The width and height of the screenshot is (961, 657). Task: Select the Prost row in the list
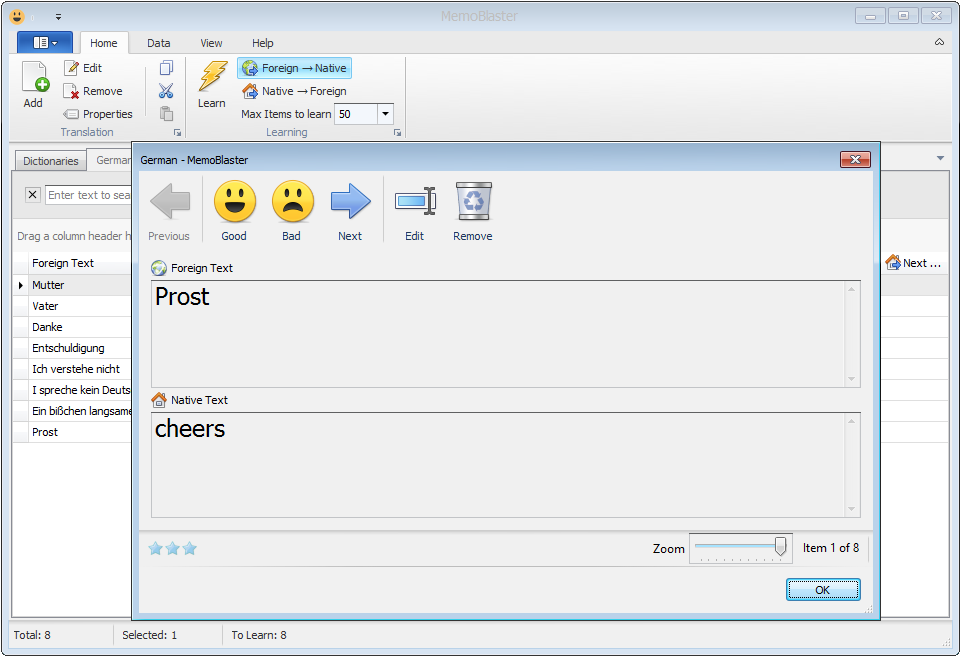pyautogui.click(x=72, y=431)
